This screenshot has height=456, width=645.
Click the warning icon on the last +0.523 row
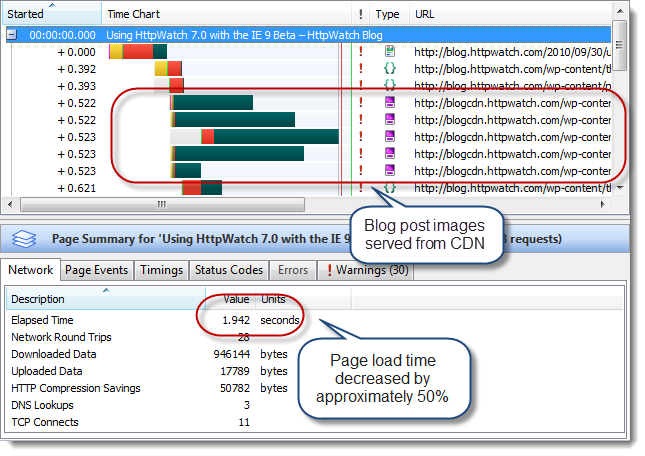tap(361, 171)
